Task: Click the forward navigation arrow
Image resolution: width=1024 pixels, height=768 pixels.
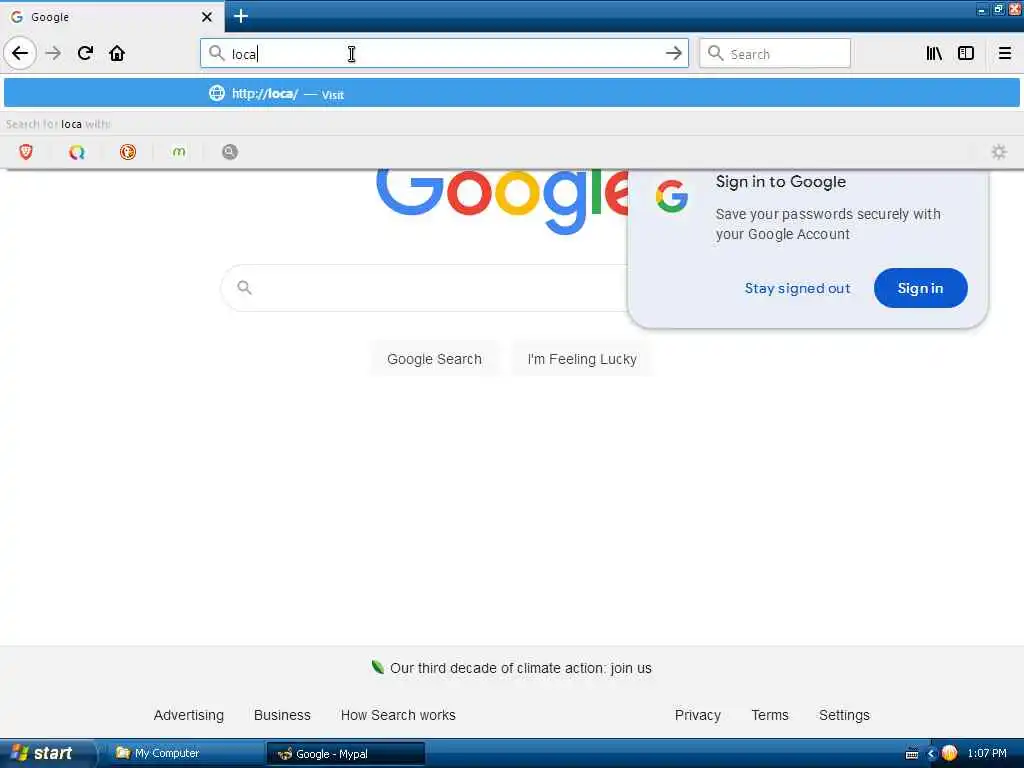Action: (x=54, y=53)
